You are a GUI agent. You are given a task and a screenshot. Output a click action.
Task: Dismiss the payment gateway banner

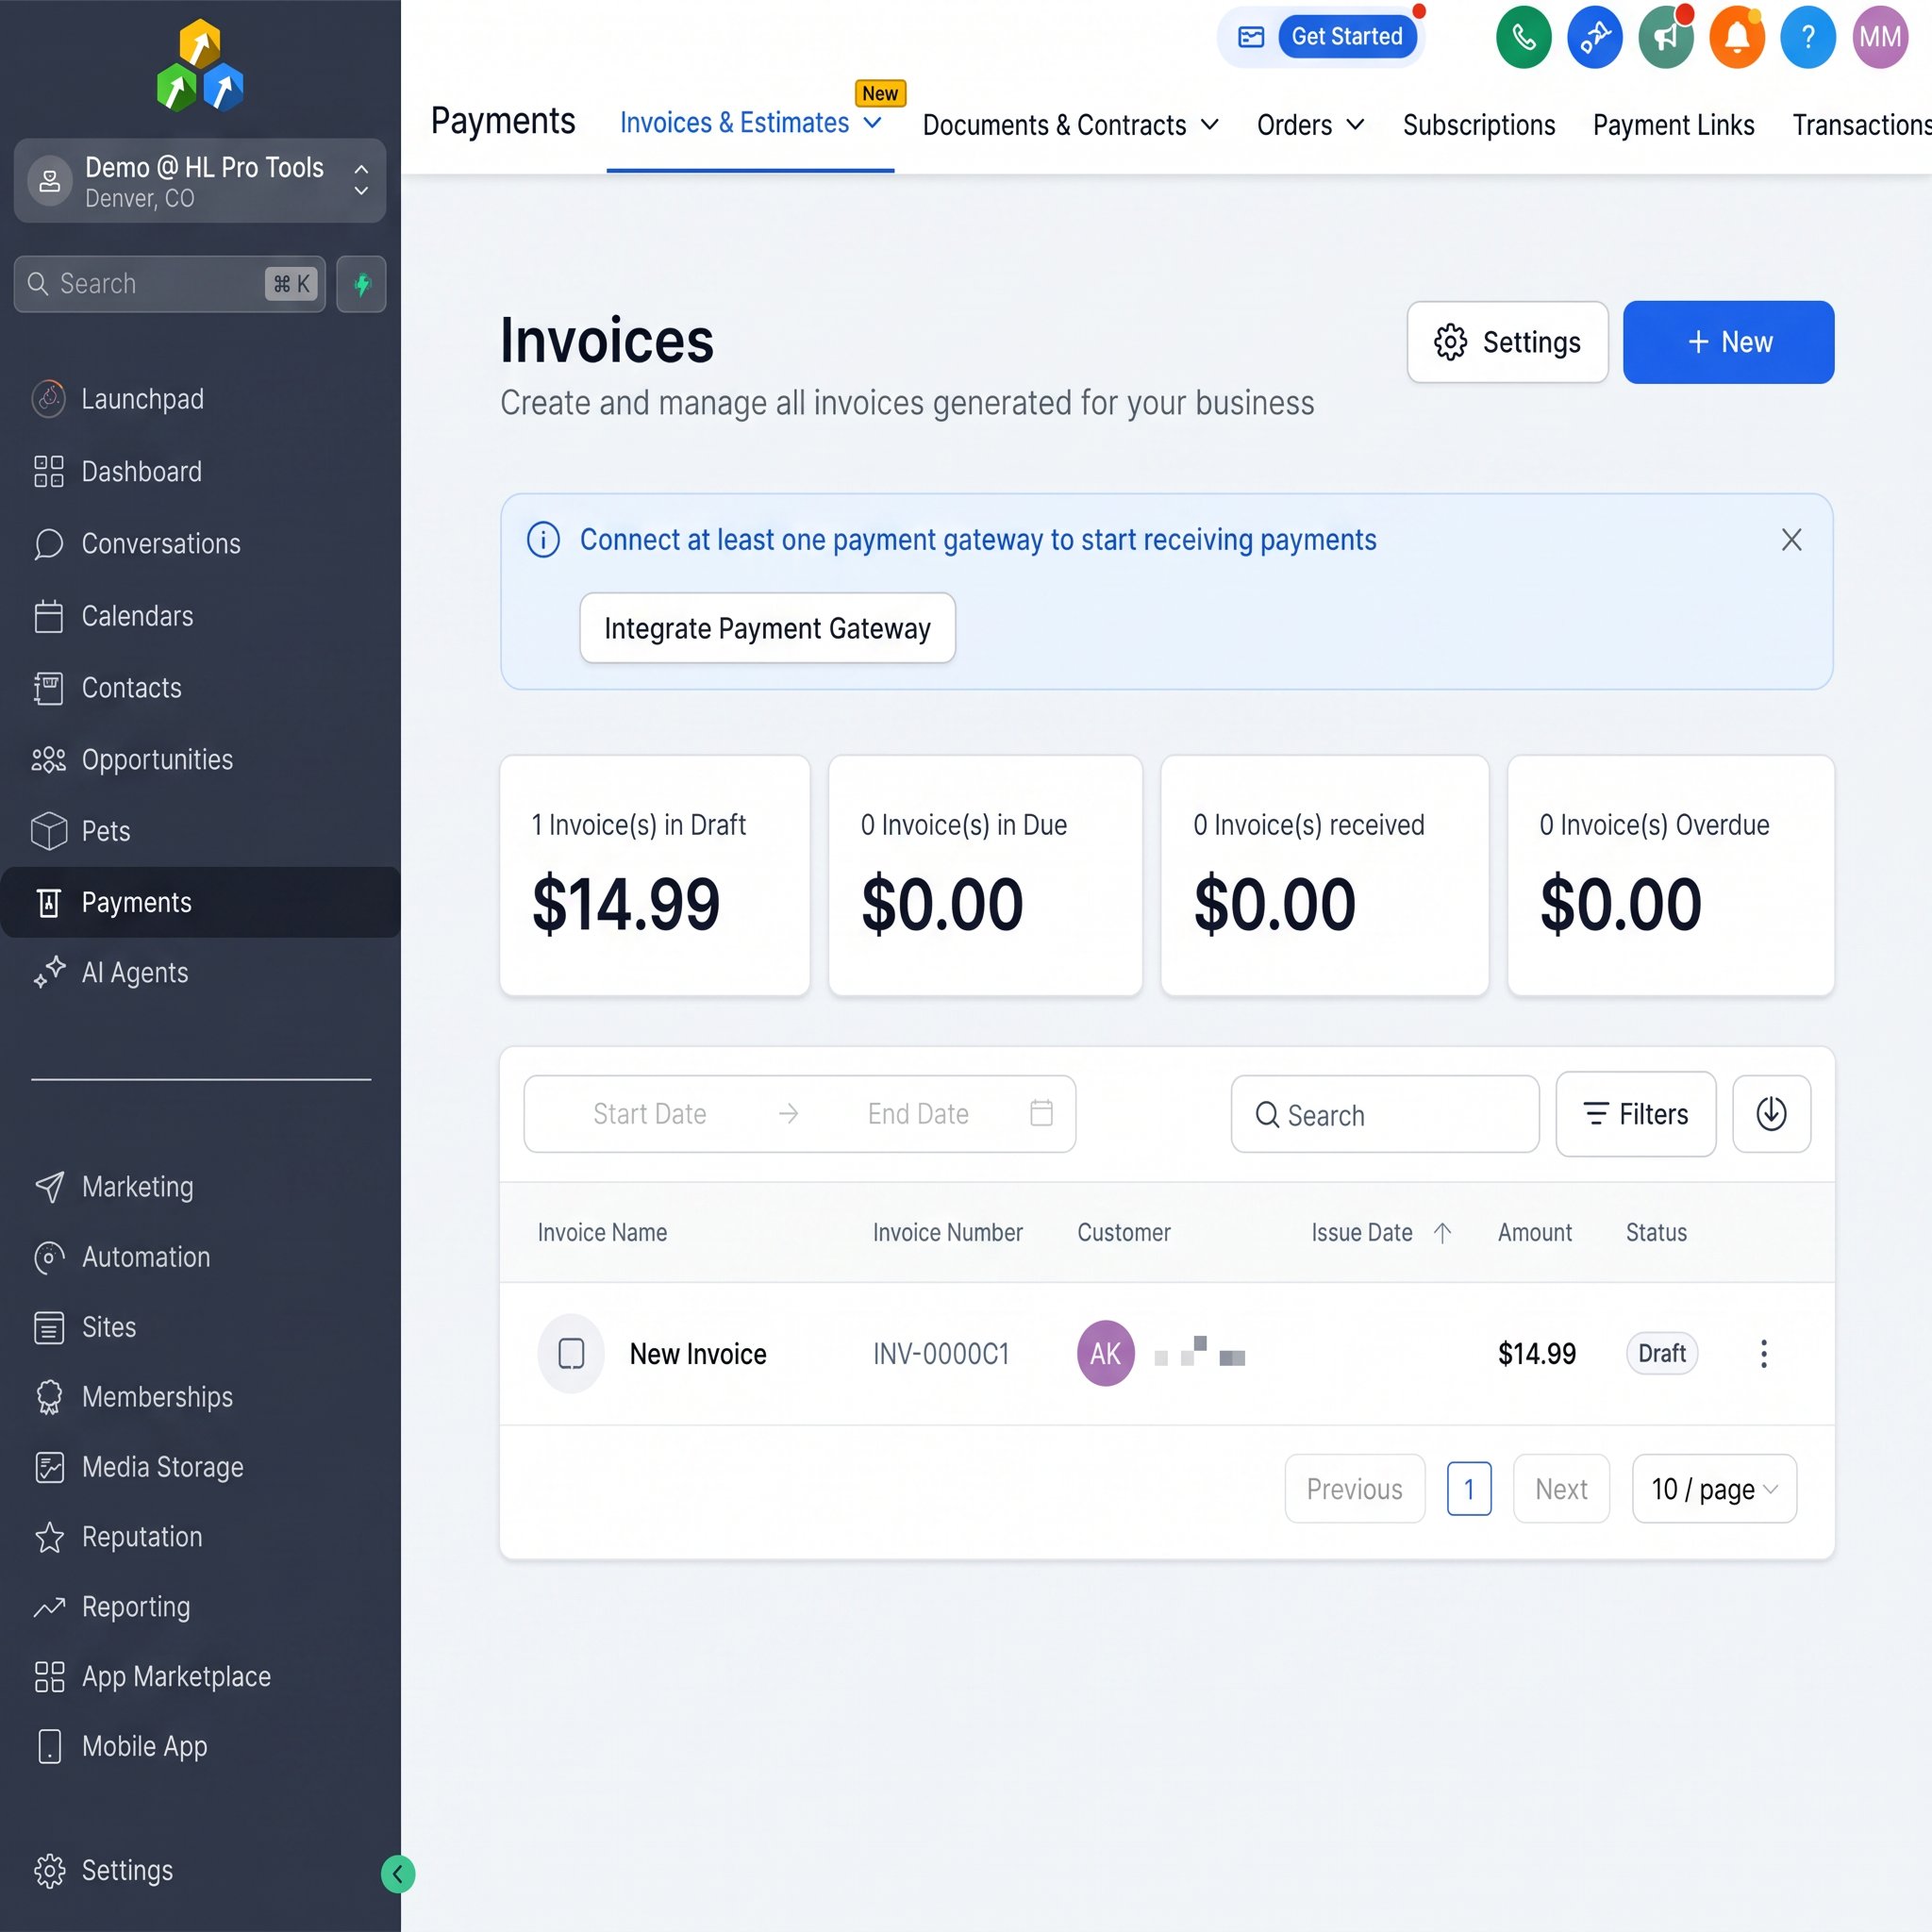coord(1791,540)
